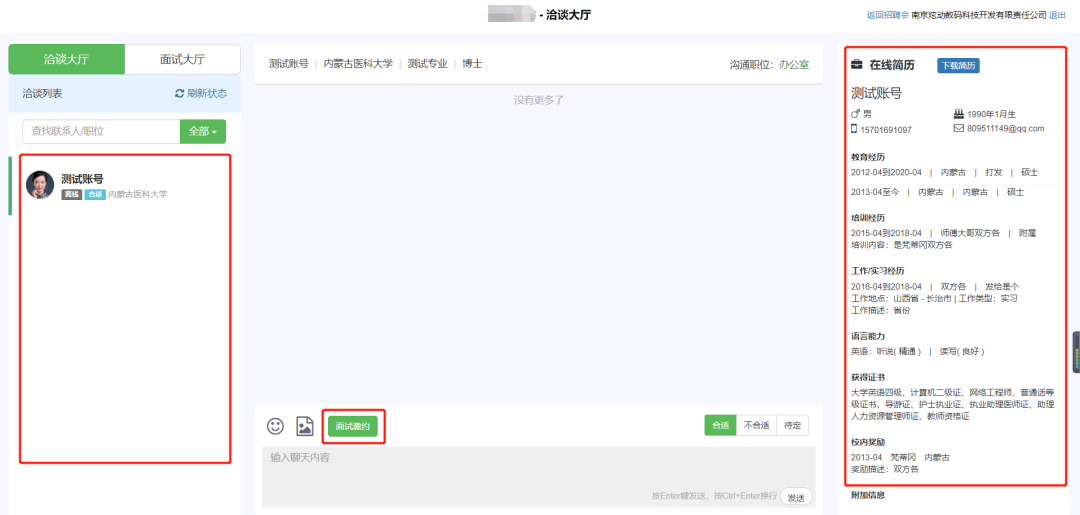Select the 洽谈大厅 tab
The width and height of the screenshot is (1080, 515).
coord(66,59)
